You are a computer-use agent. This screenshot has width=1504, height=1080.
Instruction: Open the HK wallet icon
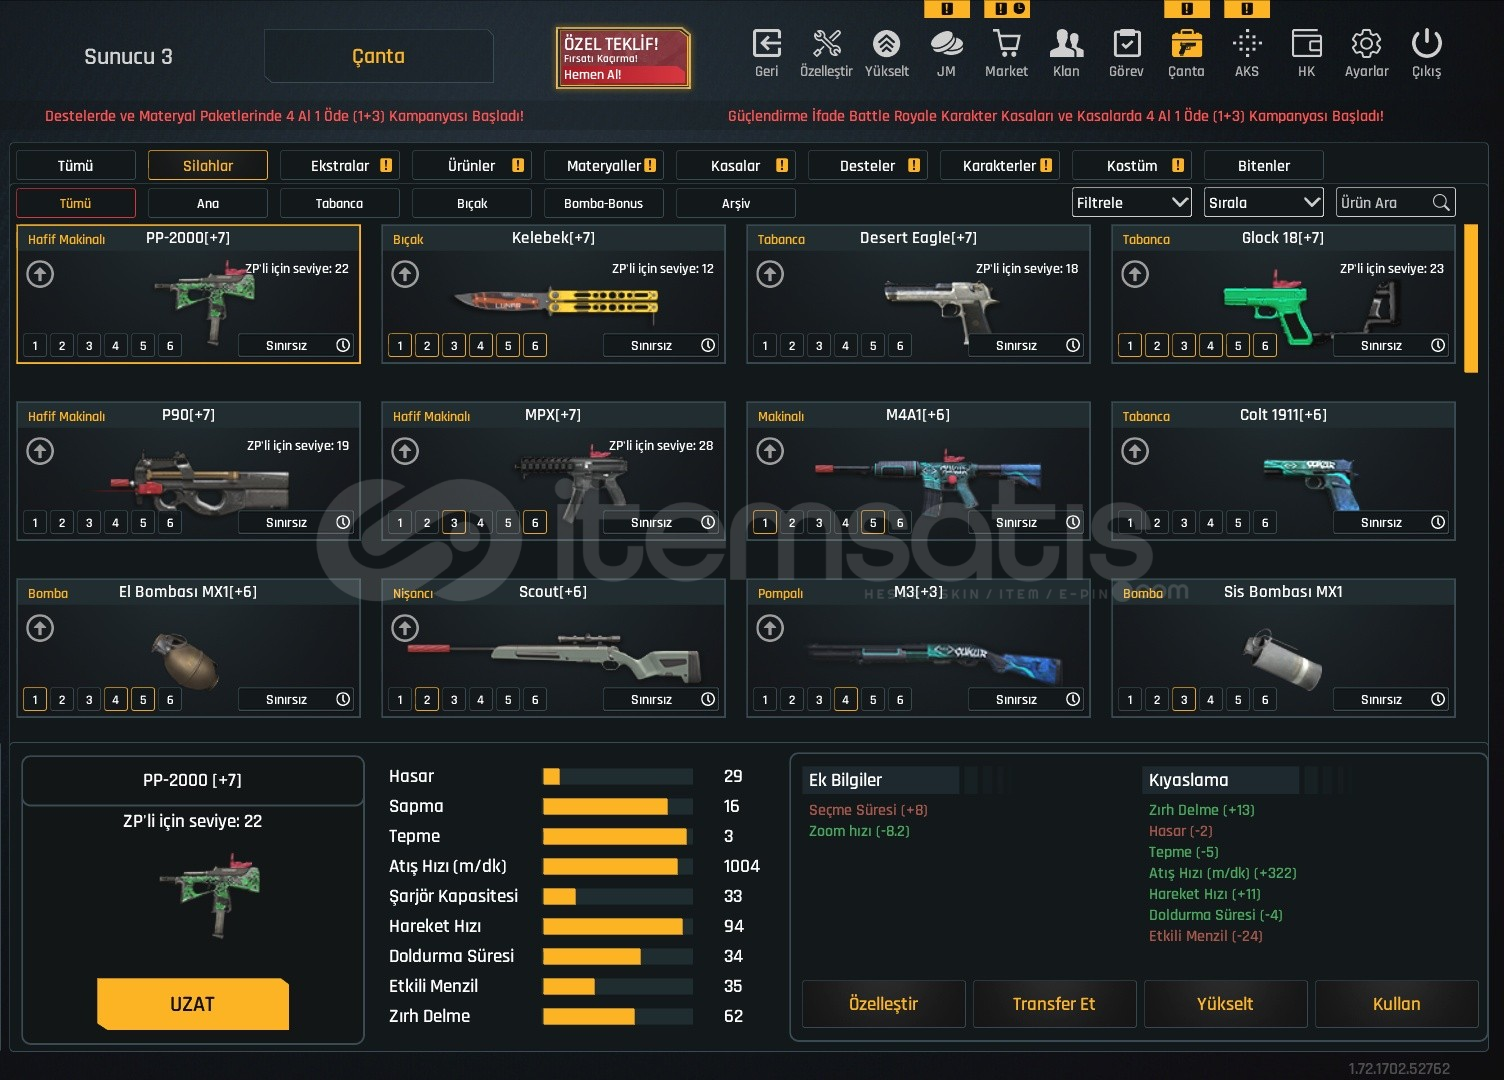1306,44
